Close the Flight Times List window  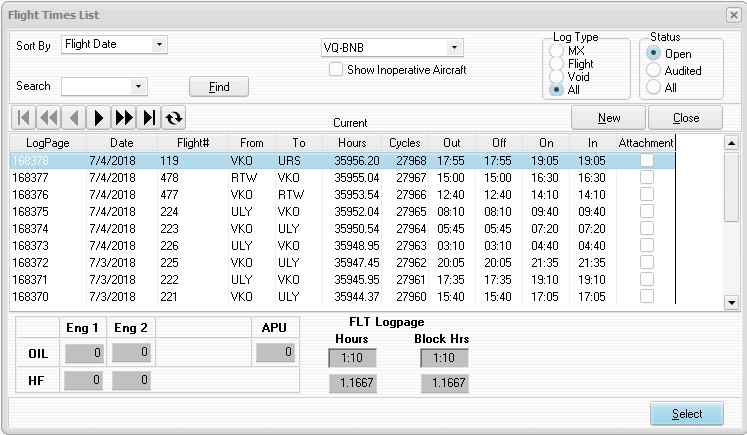point(734,15)
